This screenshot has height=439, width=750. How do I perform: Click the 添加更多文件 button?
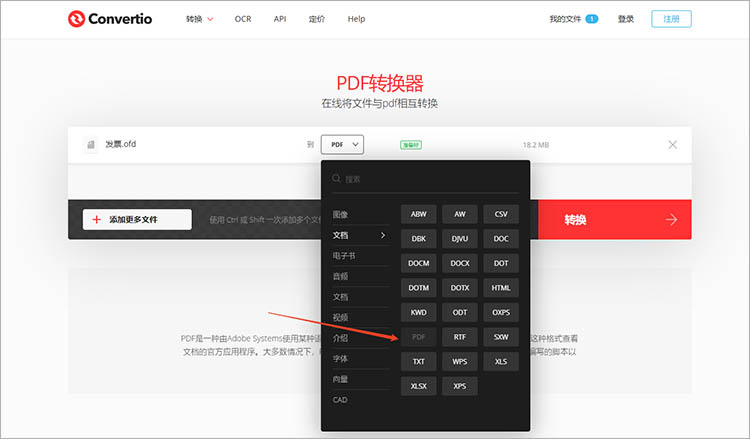pyautogui.click(x=137, y=220)
